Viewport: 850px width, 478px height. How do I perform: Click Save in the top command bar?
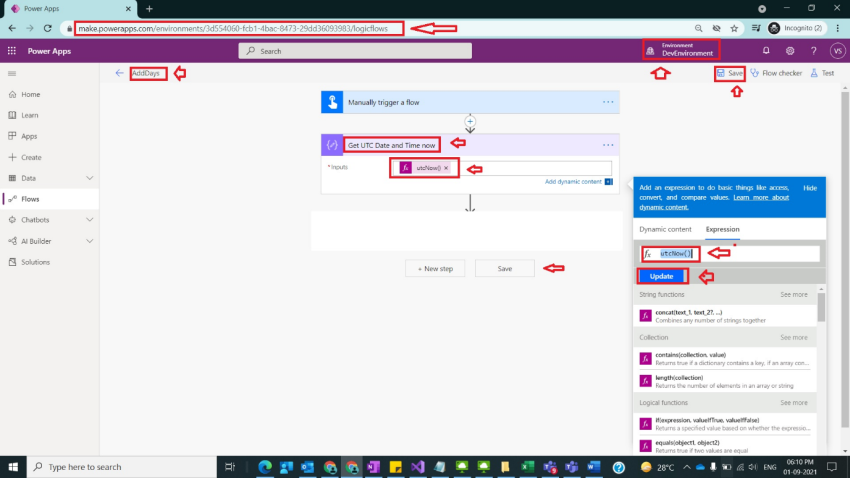pos(730,73)
